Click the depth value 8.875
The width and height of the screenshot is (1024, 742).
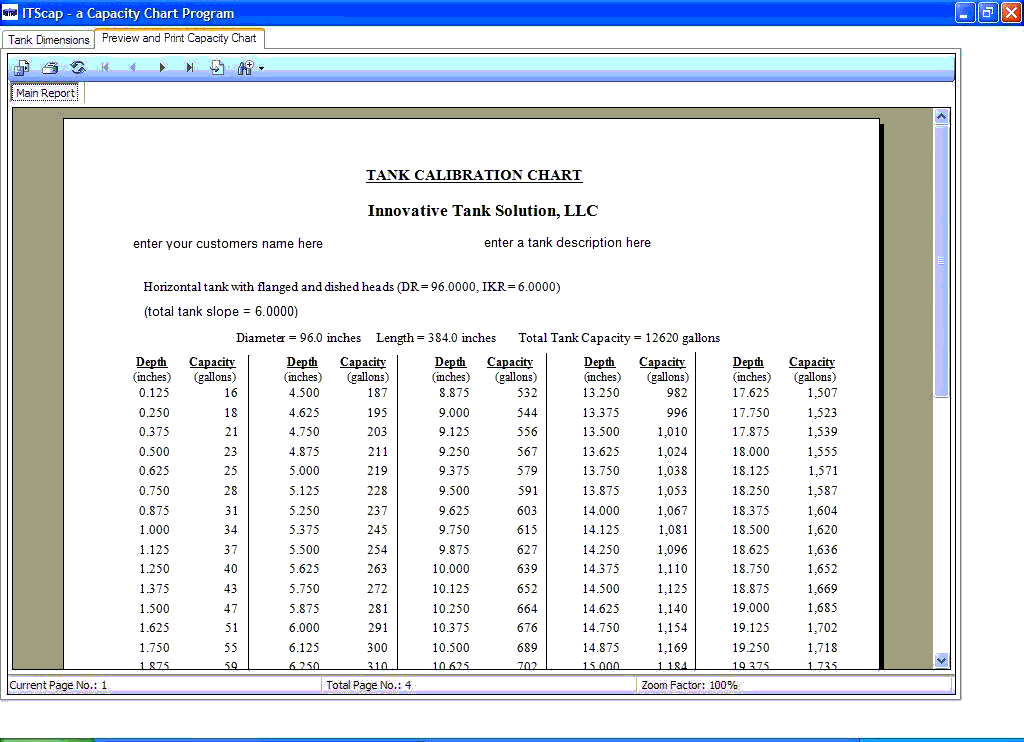click(x=454, y=393)
